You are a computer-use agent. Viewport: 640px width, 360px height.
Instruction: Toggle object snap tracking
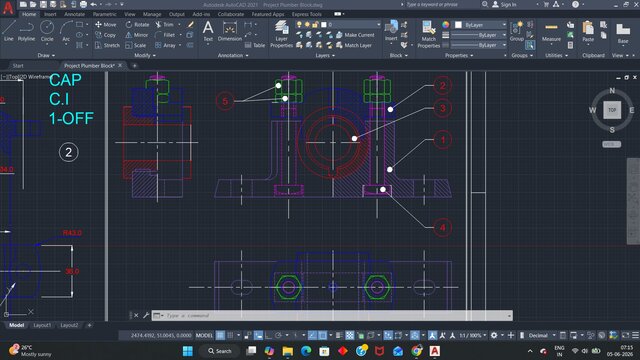(312, 335)
